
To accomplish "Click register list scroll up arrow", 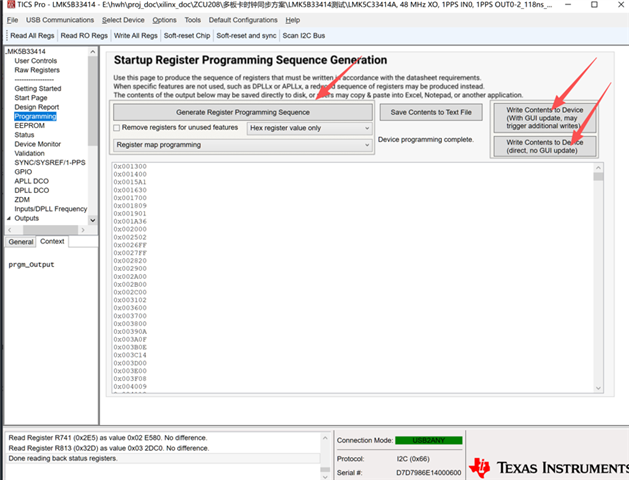I will click(x=598, y=168).
